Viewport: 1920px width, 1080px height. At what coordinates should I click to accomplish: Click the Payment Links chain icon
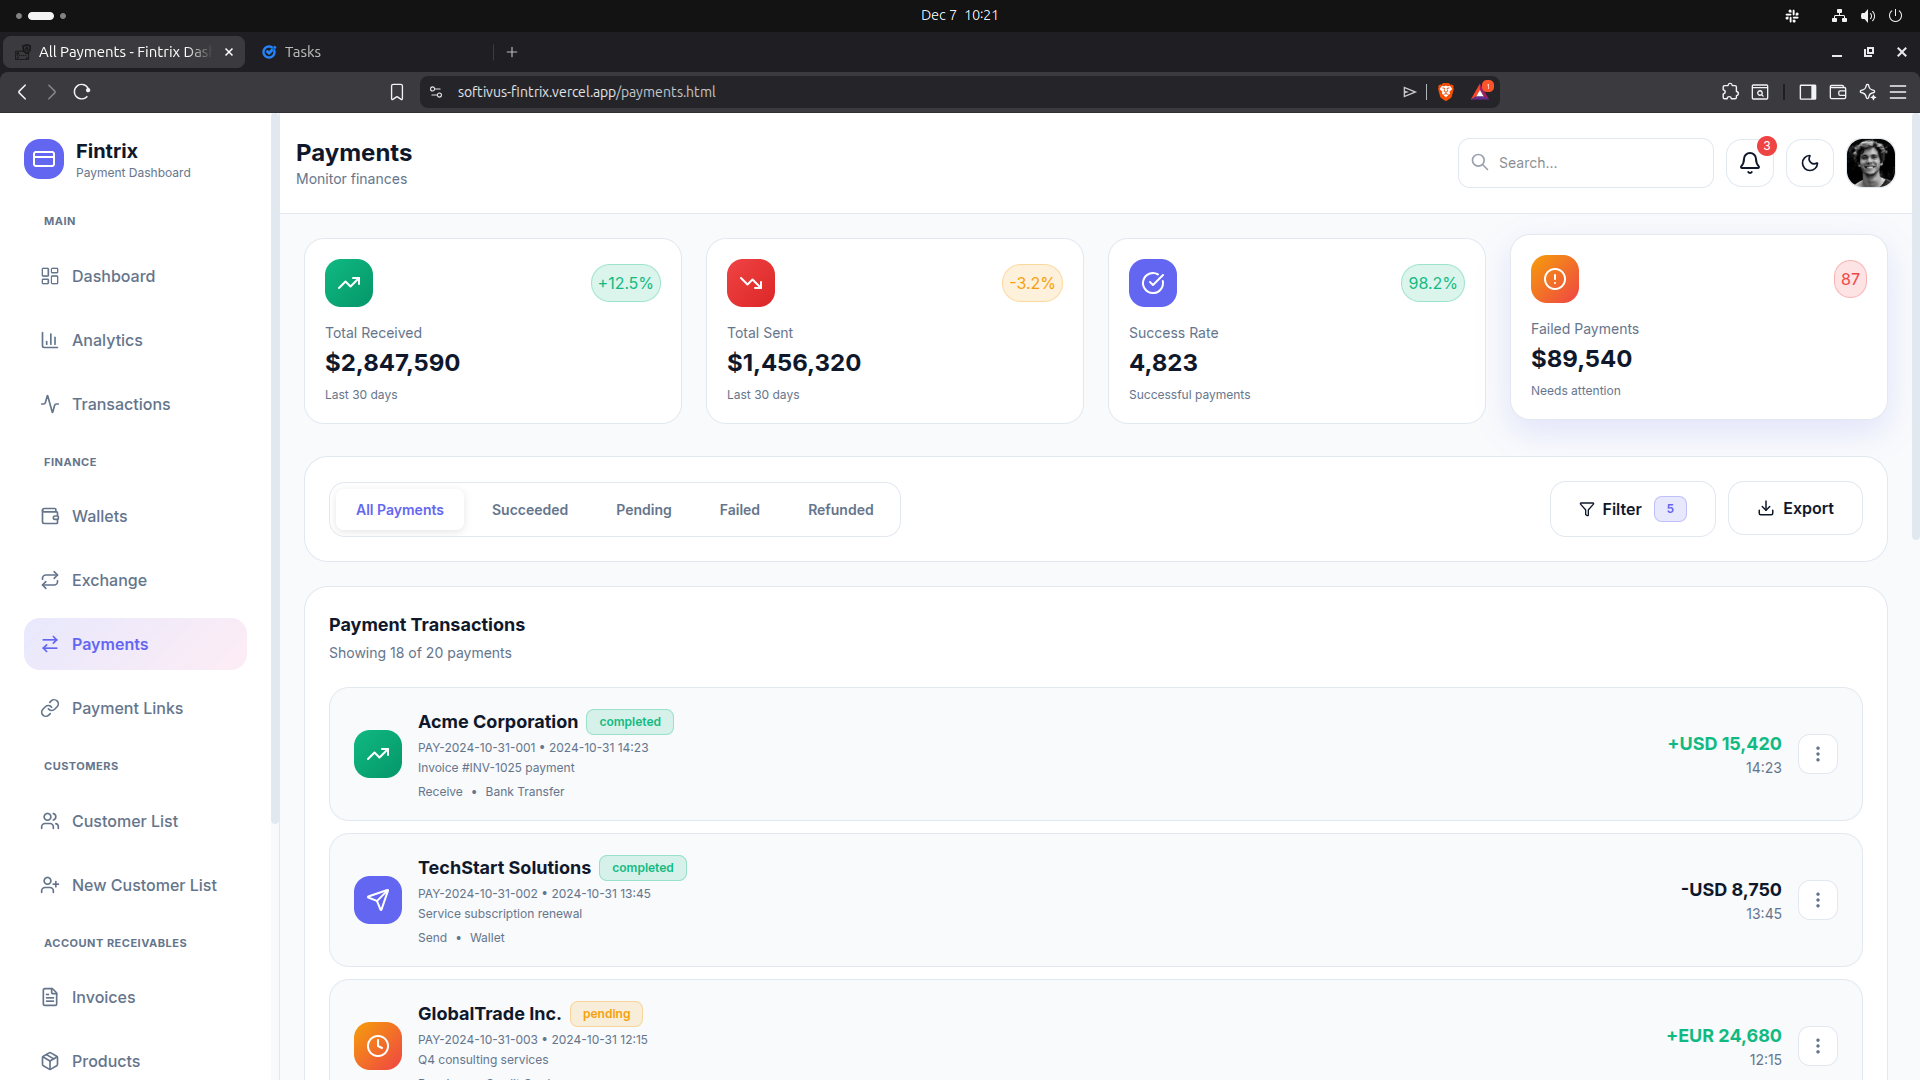point(50,708)
